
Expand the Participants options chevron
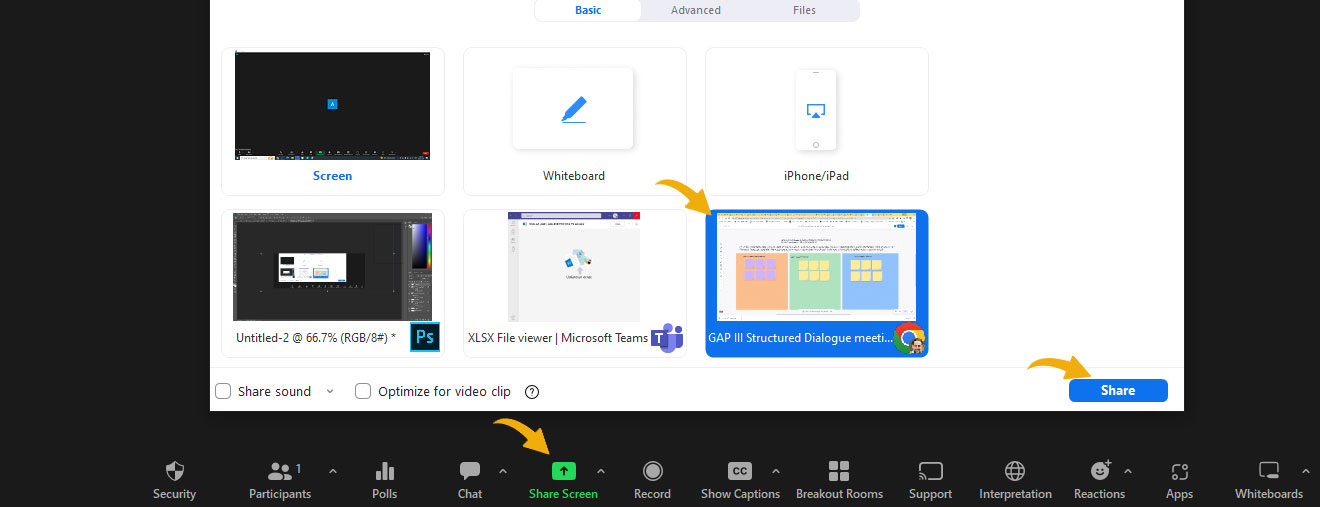[333, 471]
